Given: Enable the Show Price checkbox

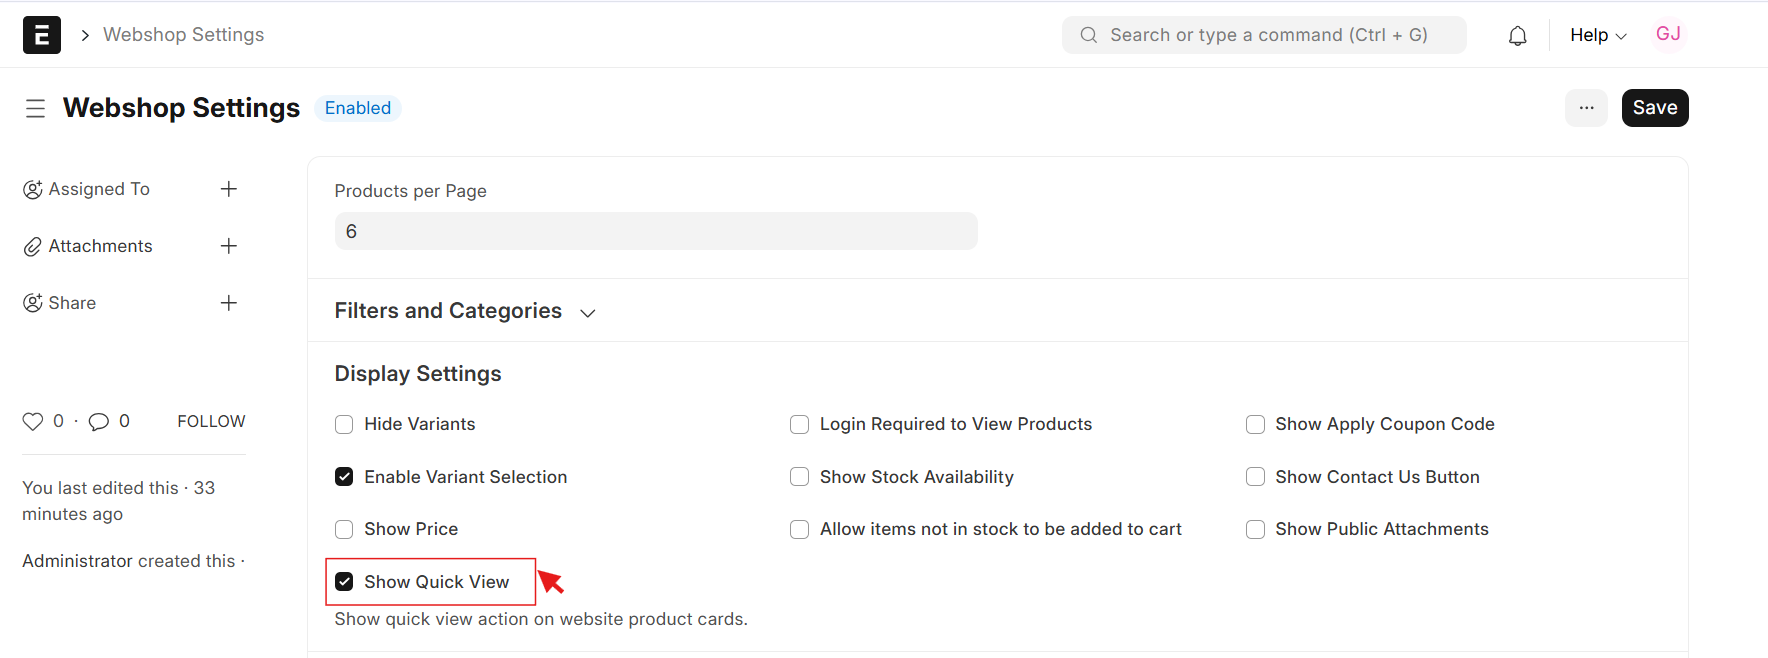Looking at the screenshot, I should coord(344,529).
